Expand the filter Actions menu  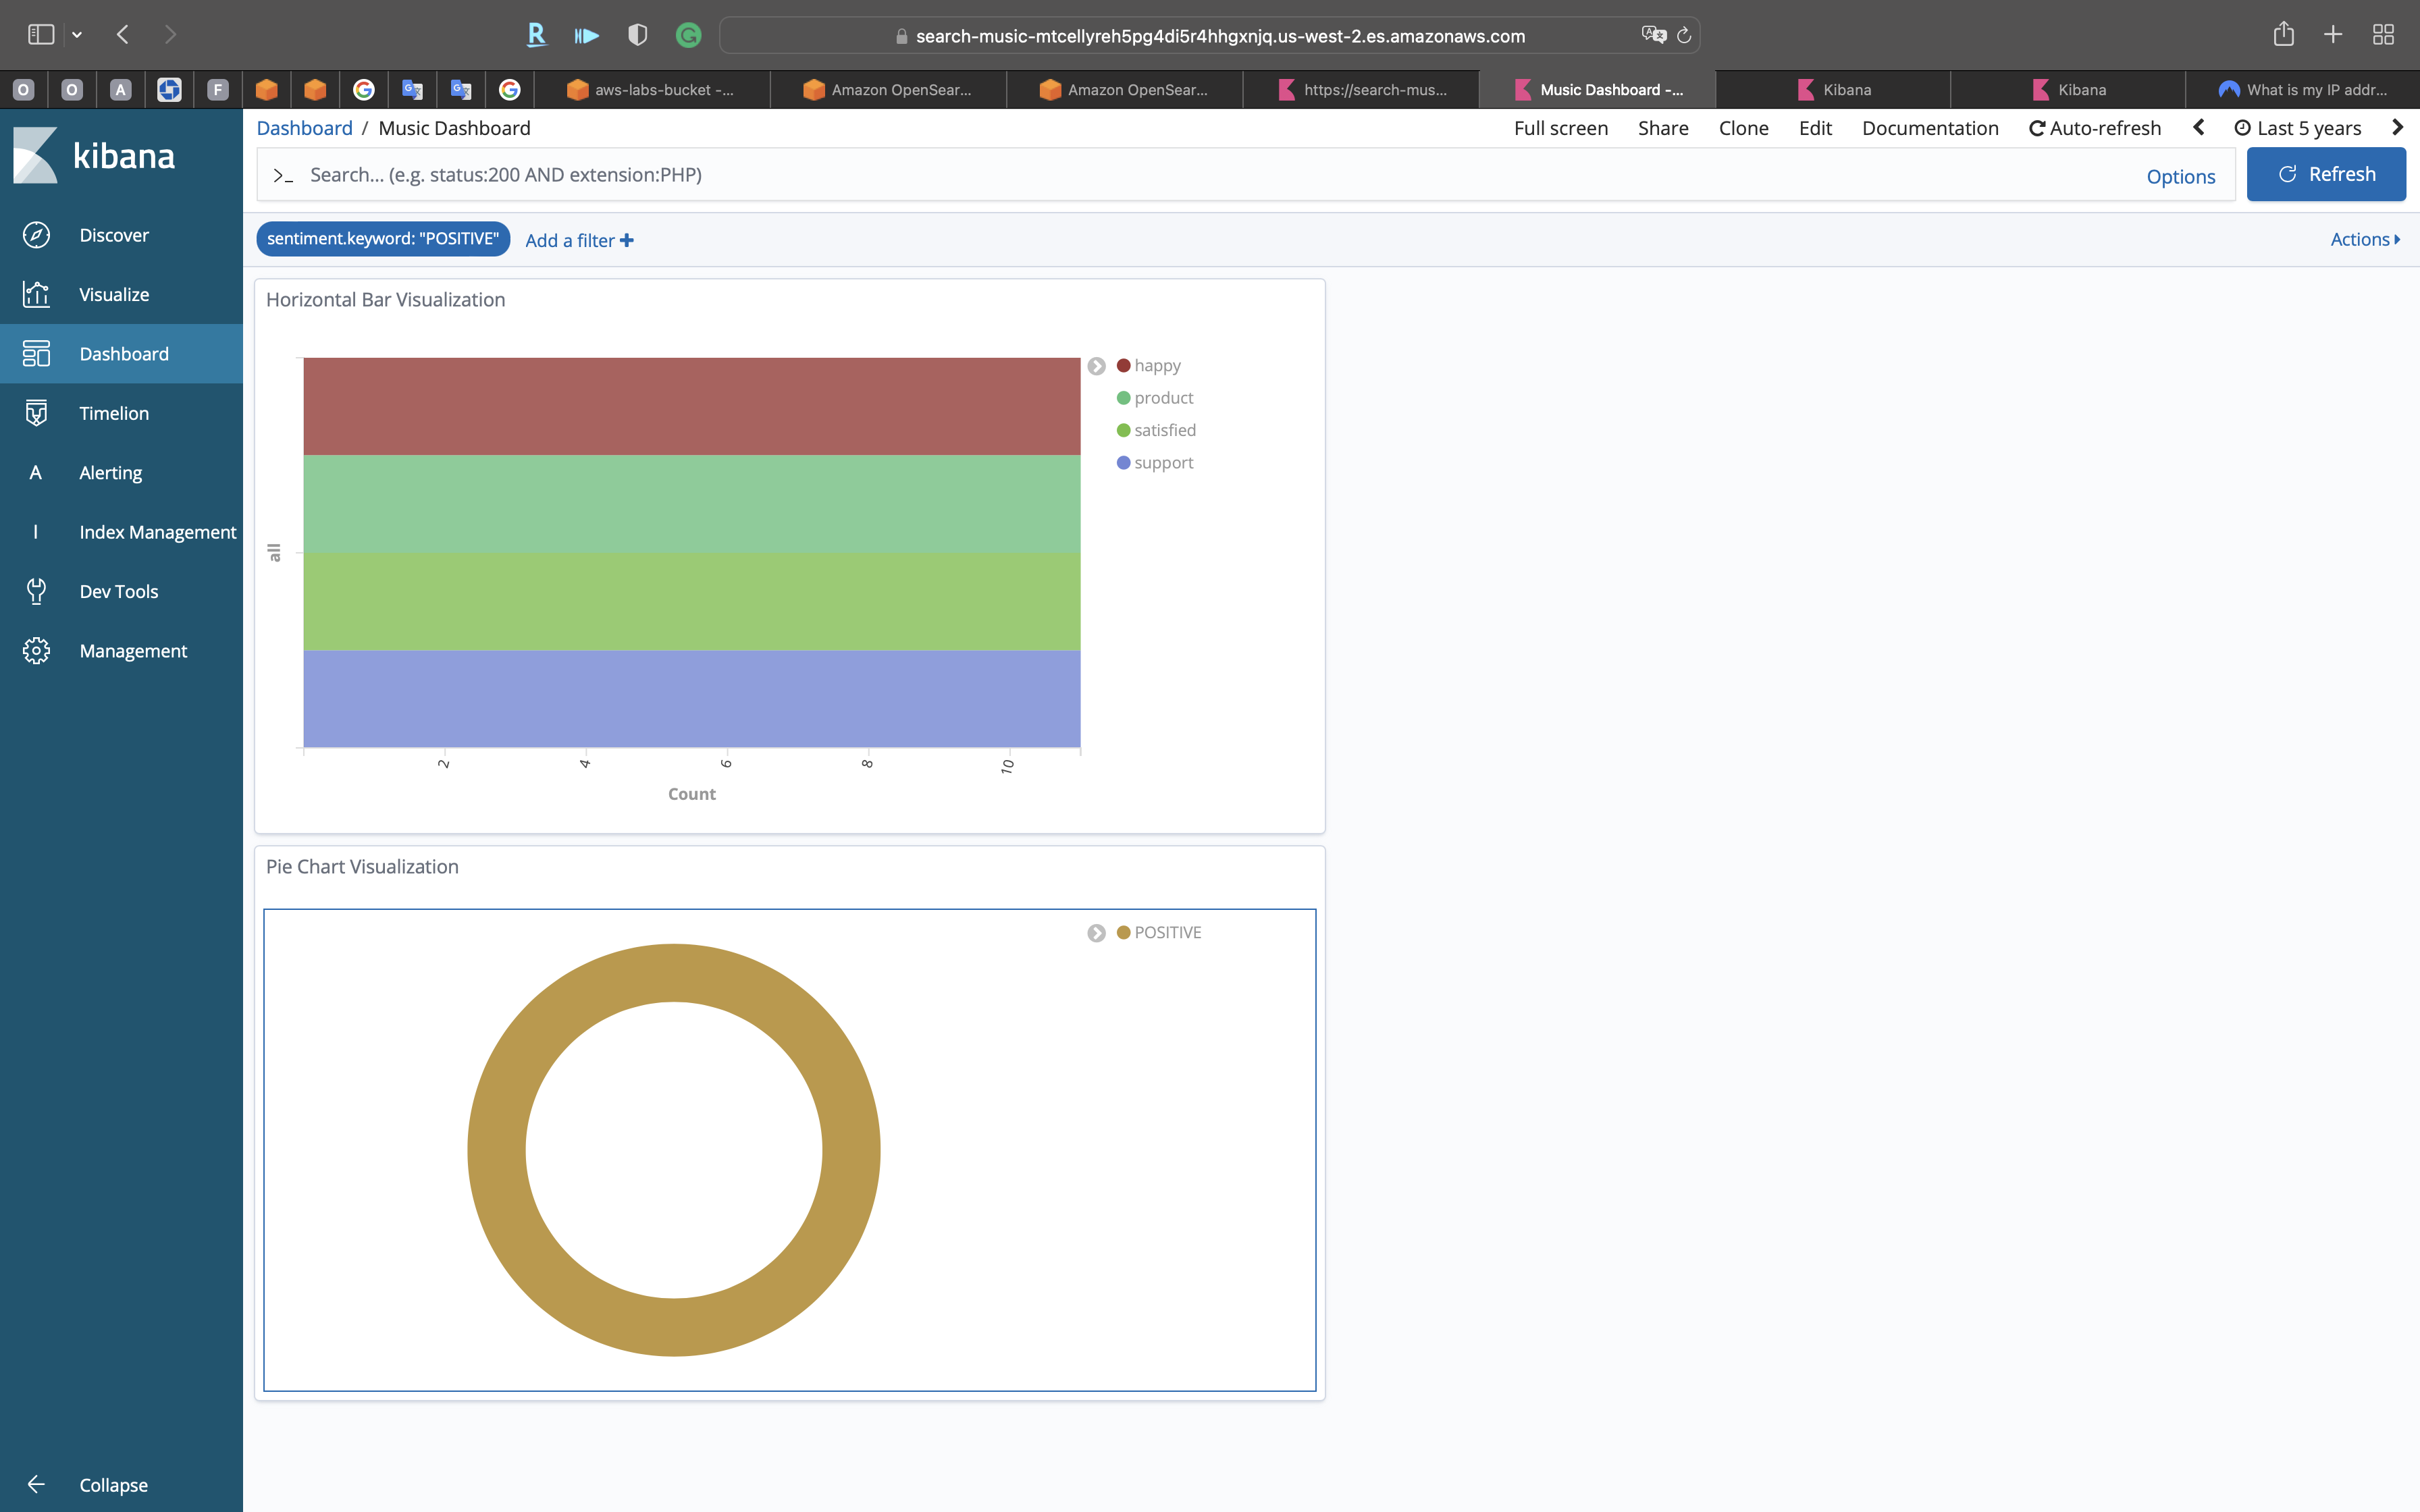click(2364, 239)
